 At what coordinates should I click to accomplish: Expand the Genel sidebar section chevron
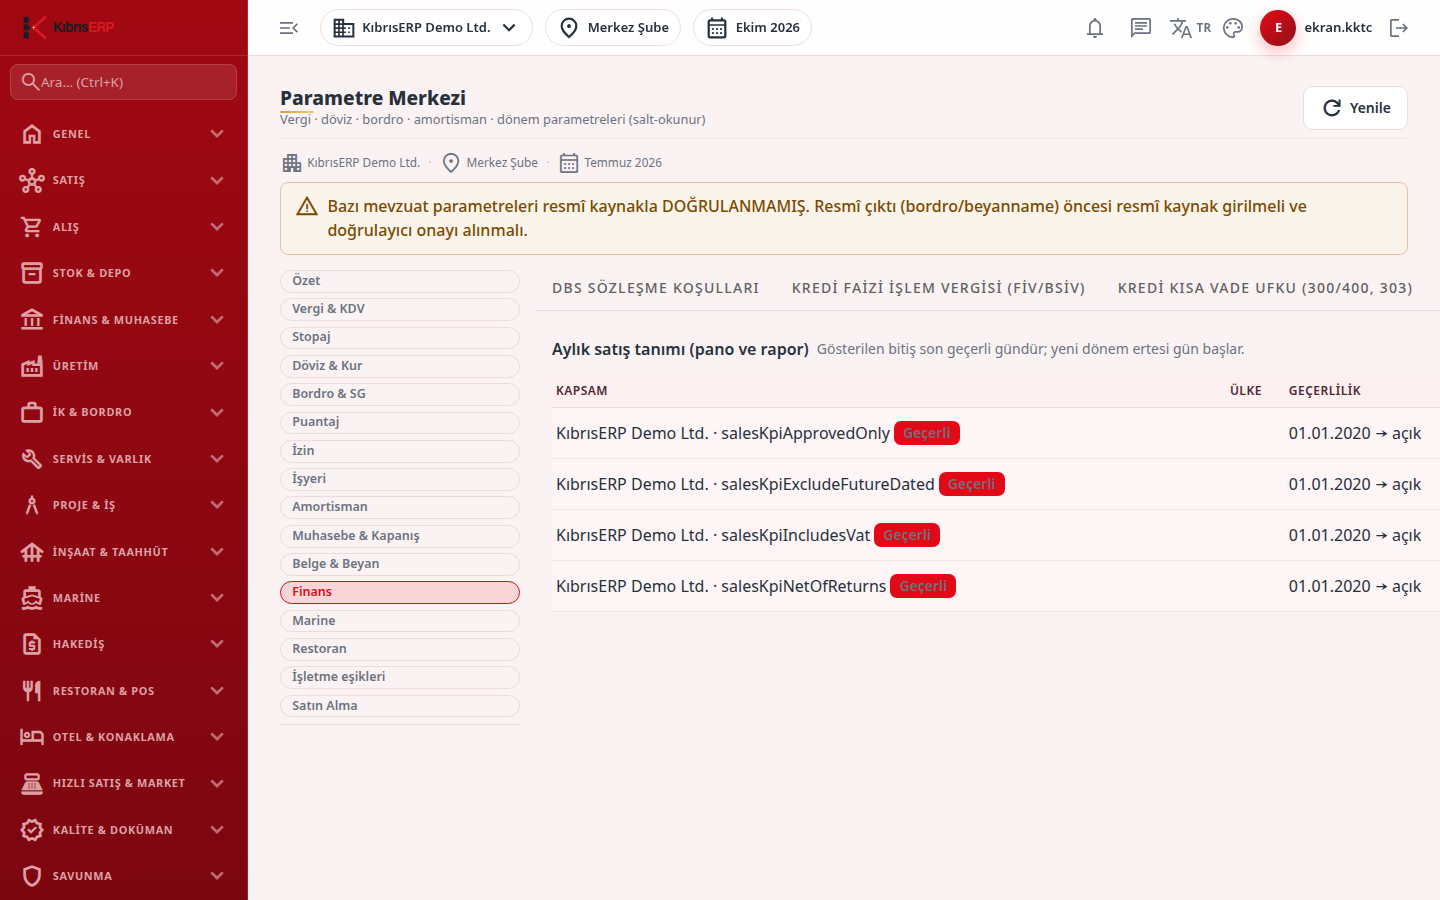pos(217,134)
